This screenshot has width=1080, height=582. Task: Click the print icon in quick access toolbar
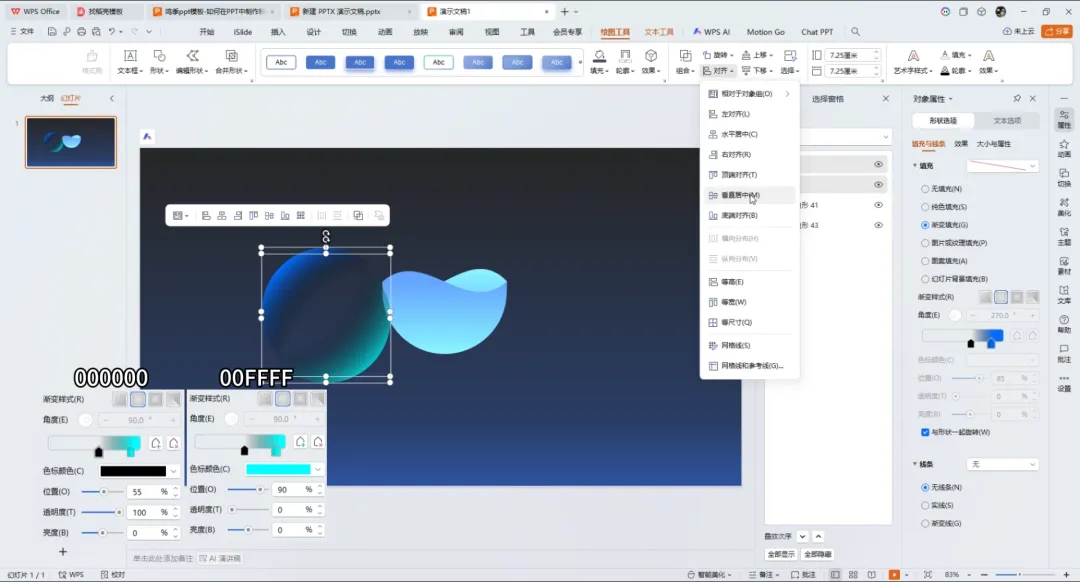(81, 32)
